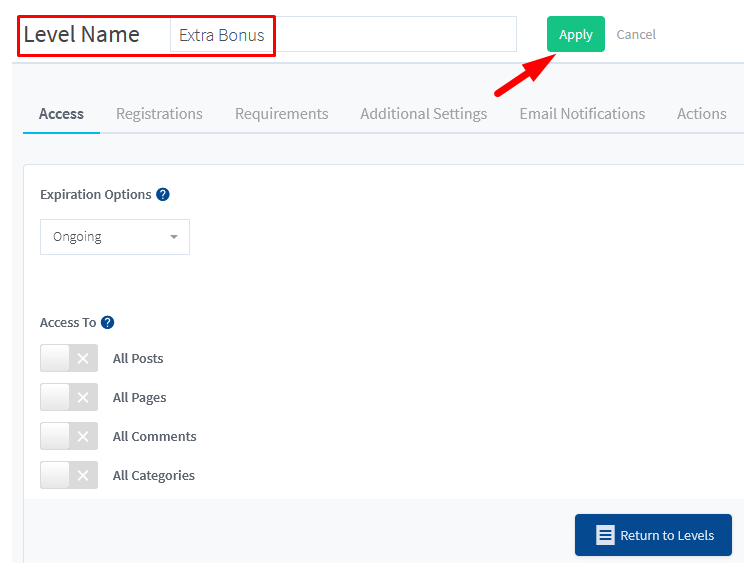Image resolution: width=744 pixels, height=576 pixels.
Task: Open the Actions tab
Action: coord(702,114)
